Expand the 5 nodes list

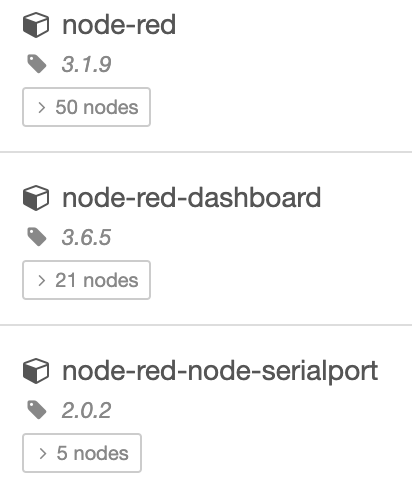82,453
